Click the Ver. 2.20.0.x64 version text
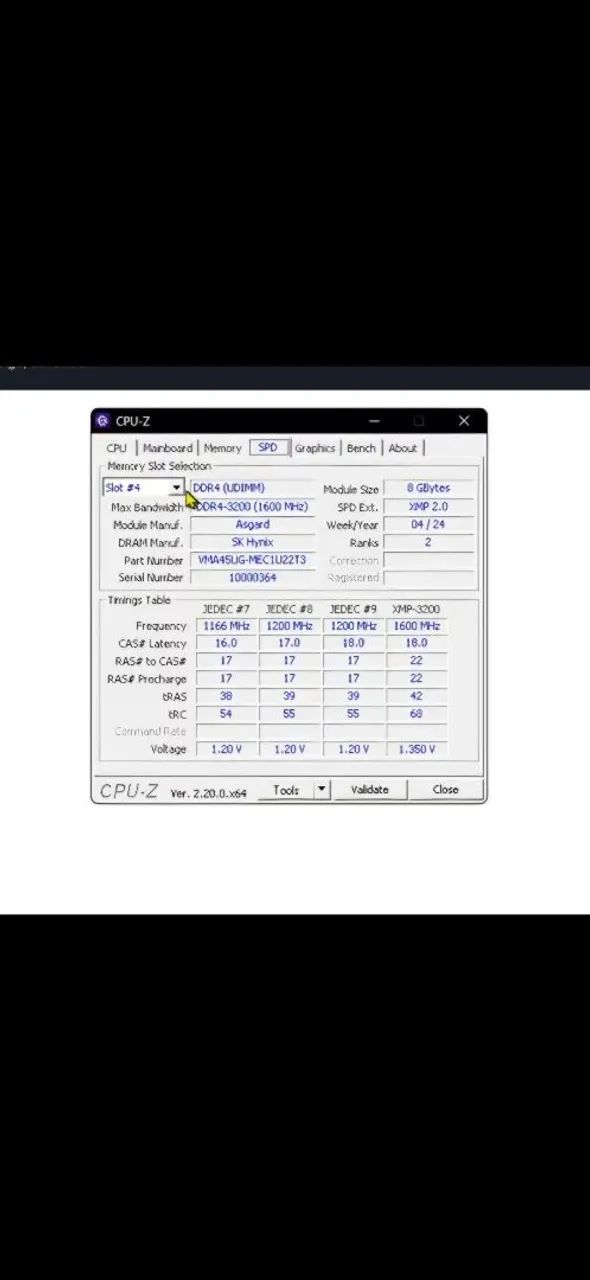The width and height of the screenshot is (590, 1280). pos(208,793)
